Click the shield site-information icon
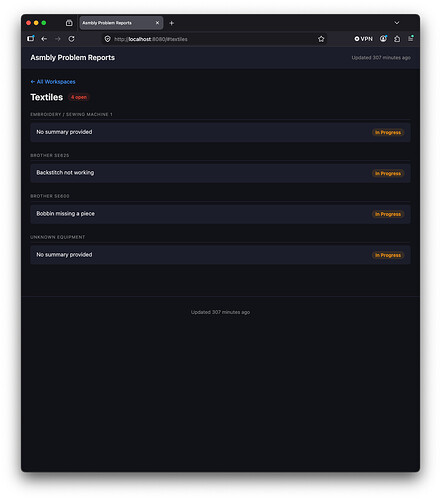This screenshot has width=440, height=500. coord(107,39)
